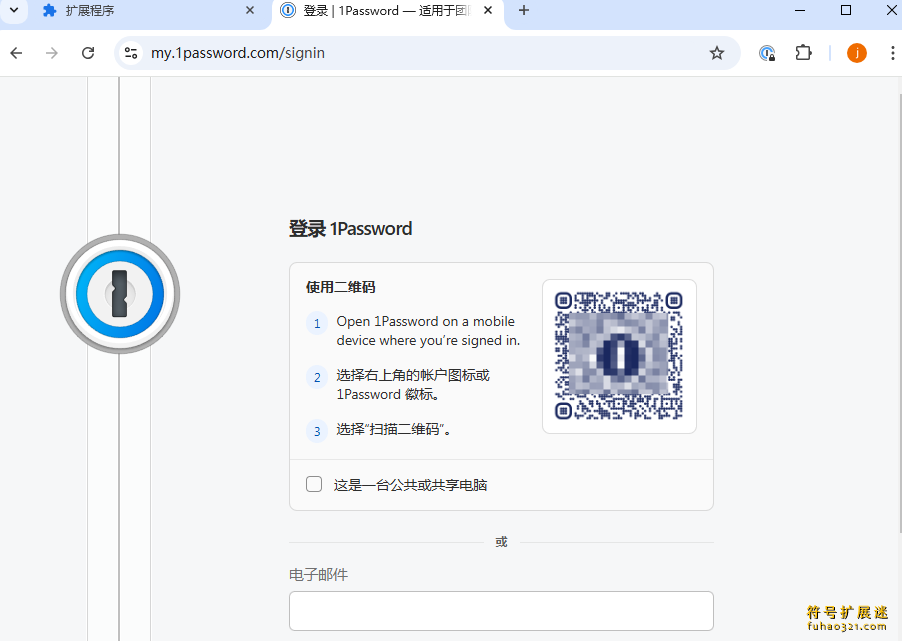The image size is (902, 641).
Task: View site information icon in address bar
Action: click(131, 53)
